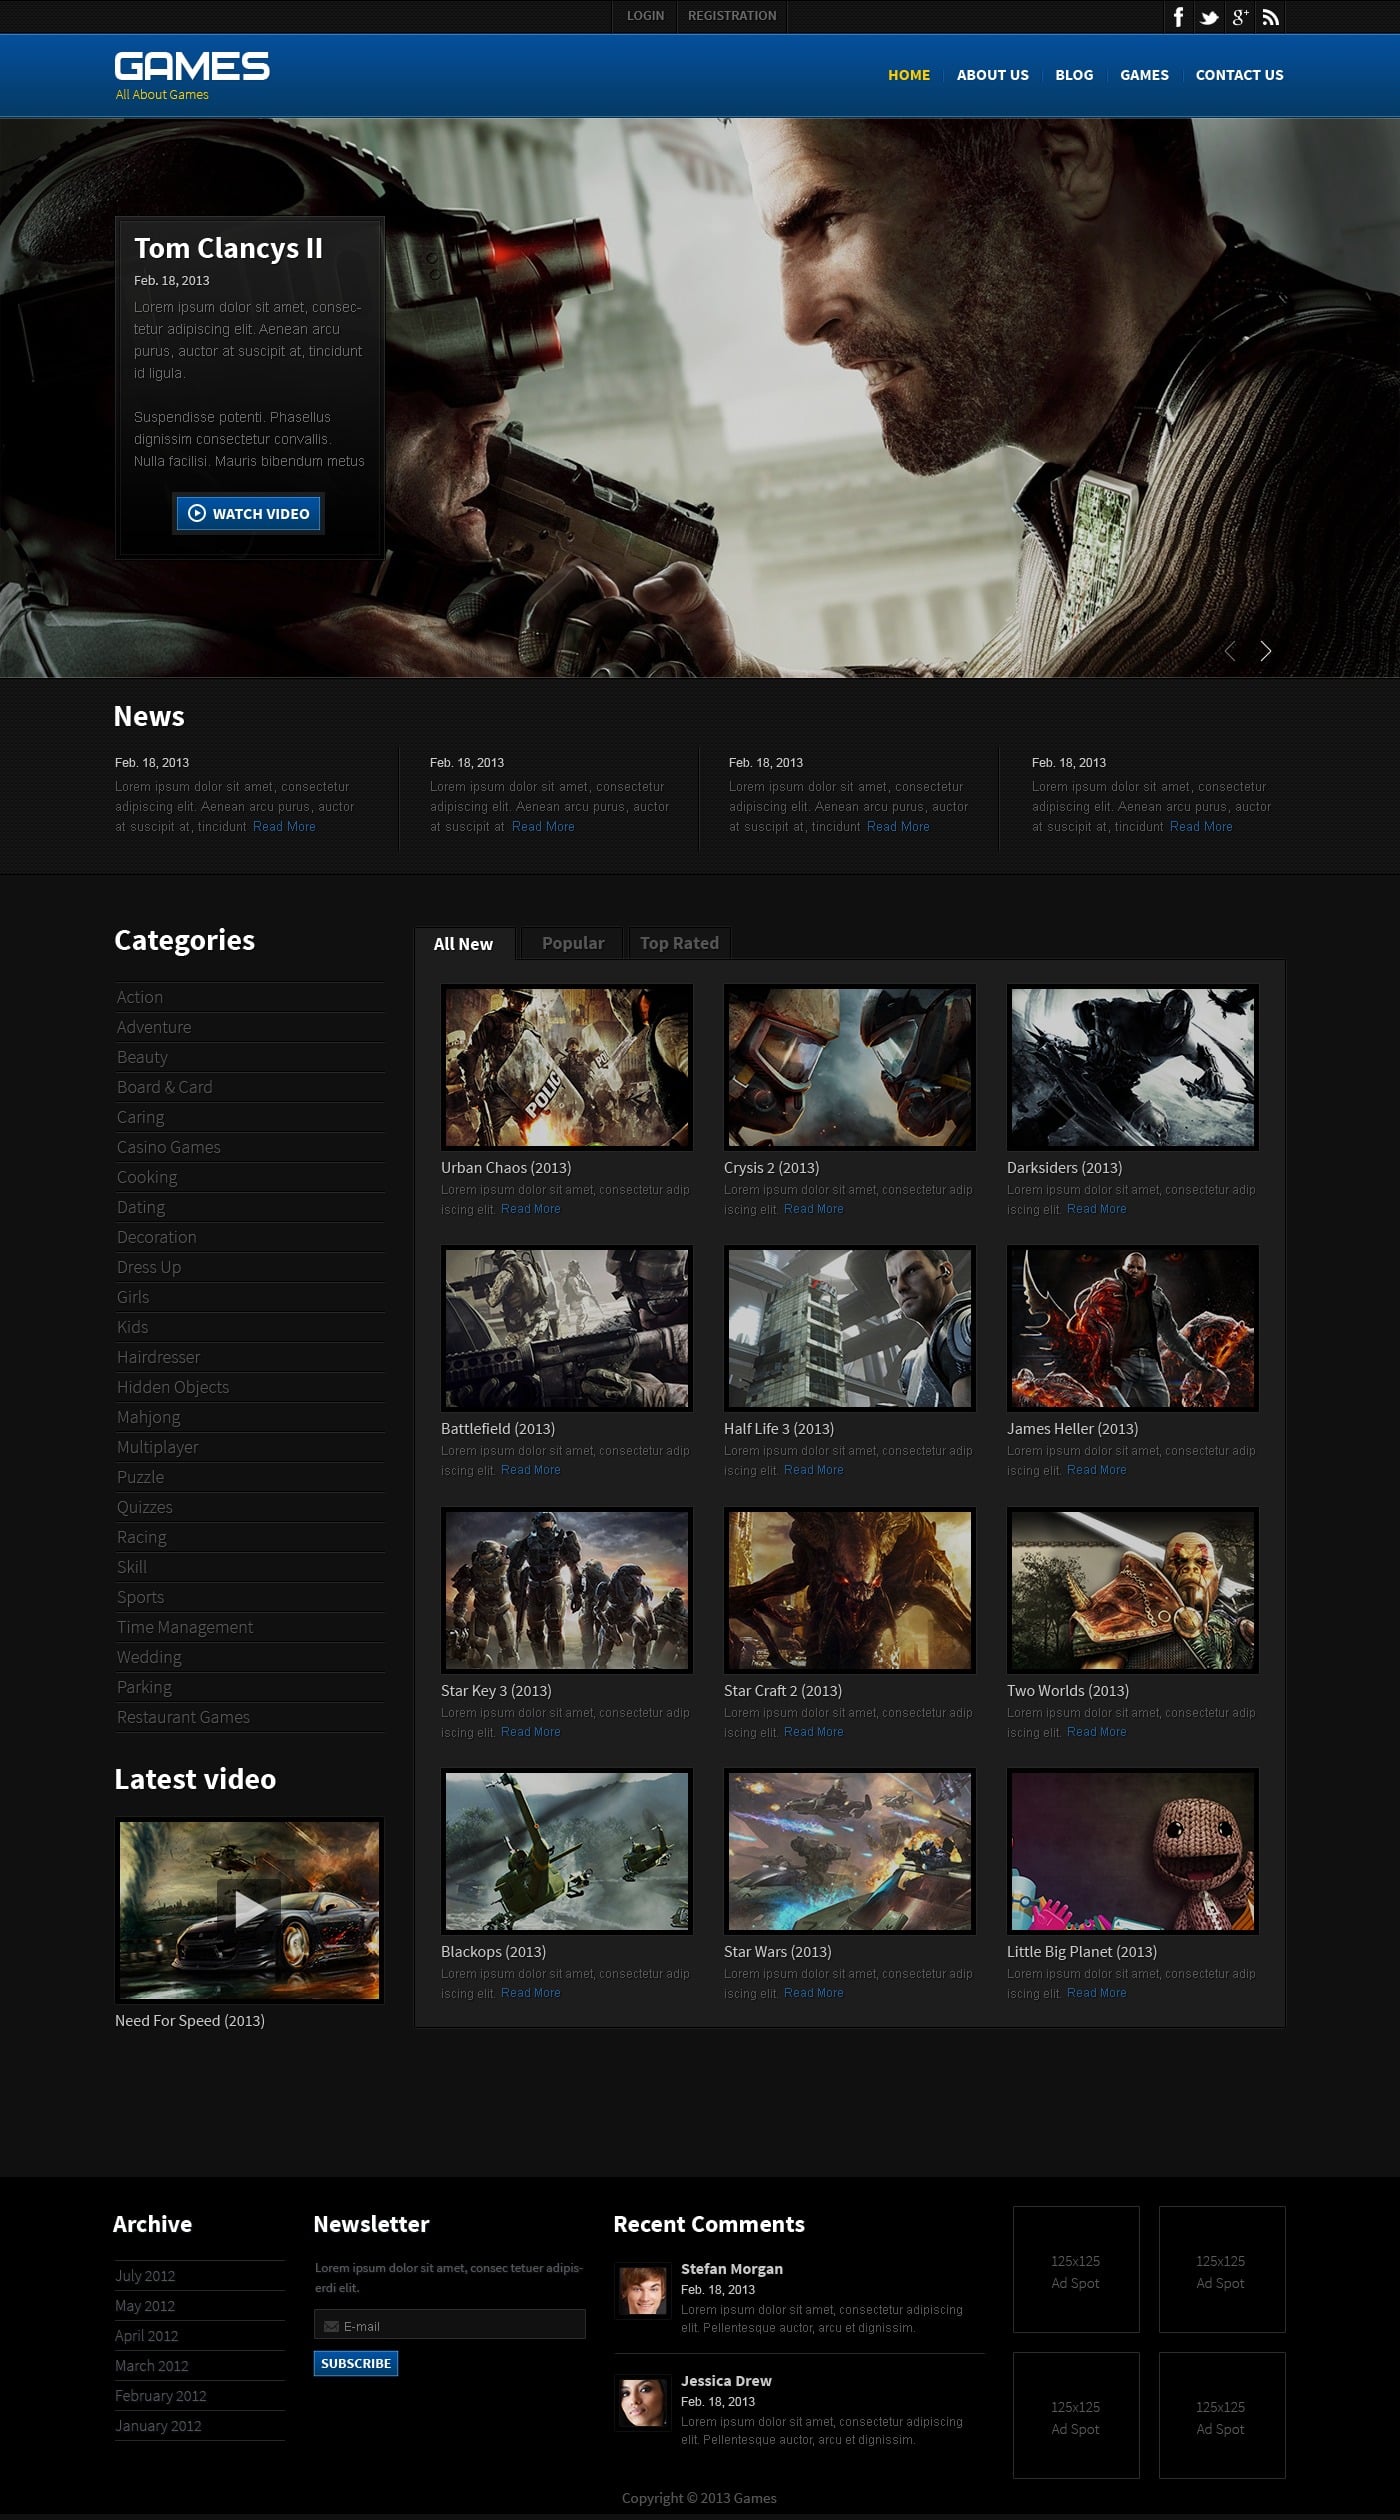This screenshot has width=1400, height=2520.
Task: Open the Google Plus icon
Action: [1240, 17]
